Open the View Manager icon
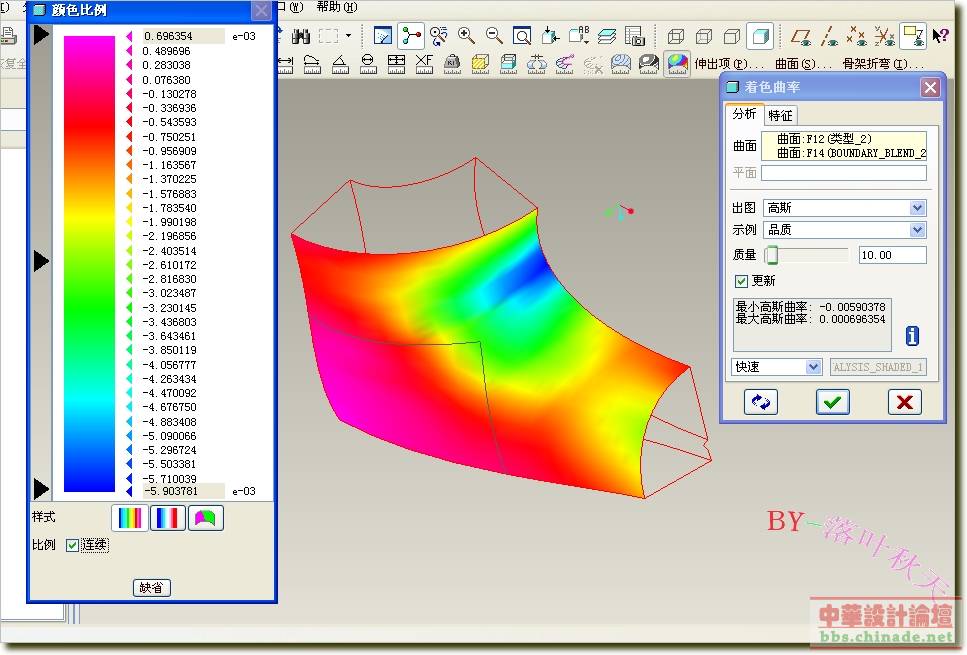Viewport: 967px width, 655px height. (x=635, y=36)
